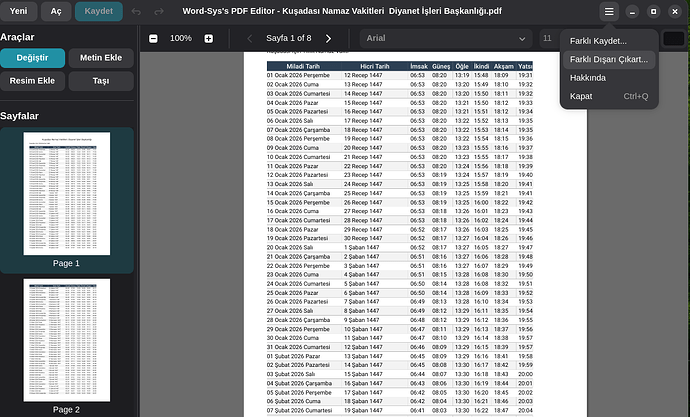Click the black text color swatch
Viewport: 690px width, 417px height.
(674, 38)
